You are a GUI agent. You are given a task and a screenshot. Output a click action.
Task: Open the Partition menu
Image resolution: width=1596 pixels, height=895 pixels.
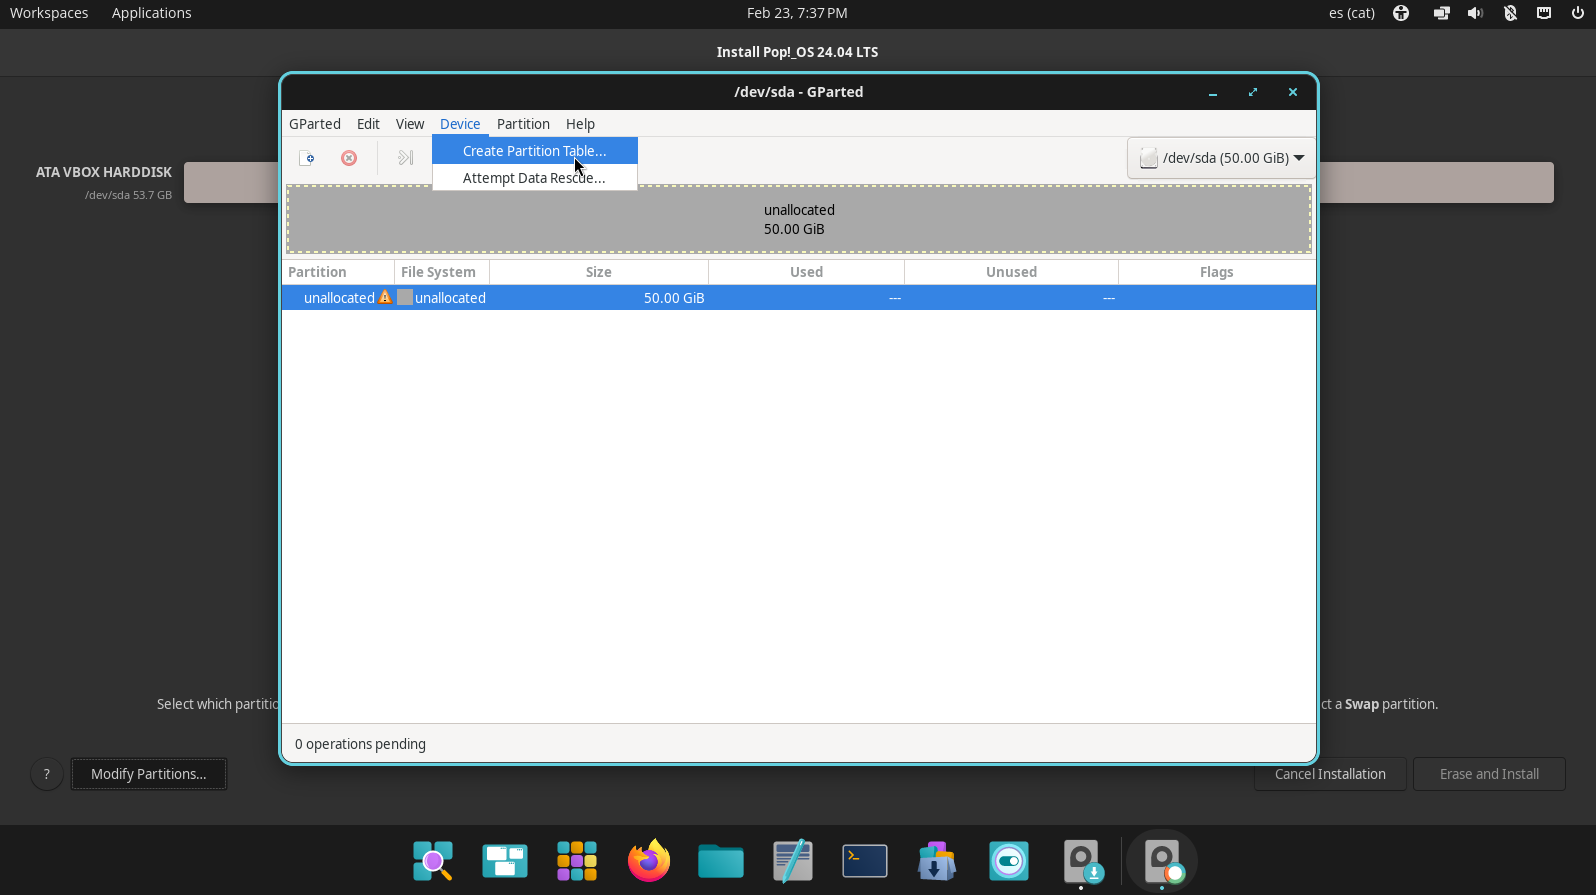[x=523, y=124]
